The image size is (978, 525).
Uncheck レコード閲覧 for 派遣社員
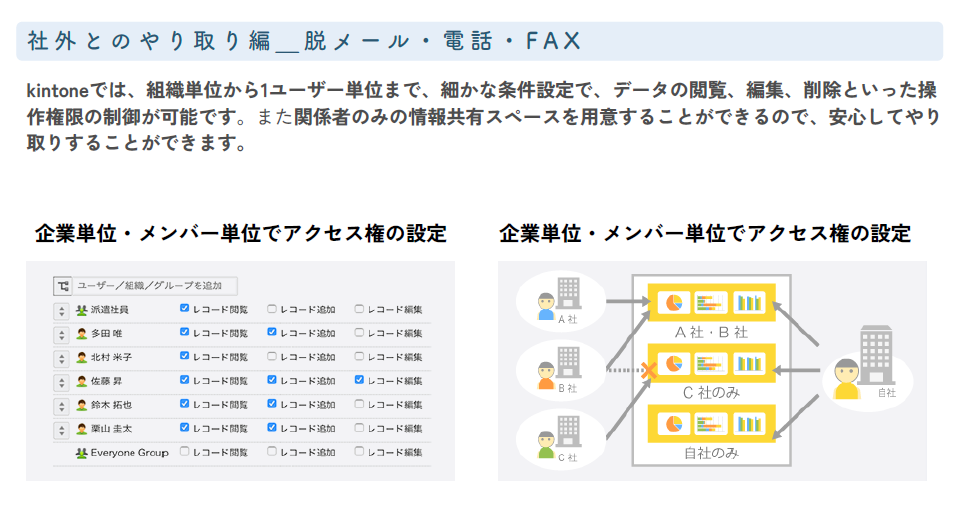(x=184, y=308)
